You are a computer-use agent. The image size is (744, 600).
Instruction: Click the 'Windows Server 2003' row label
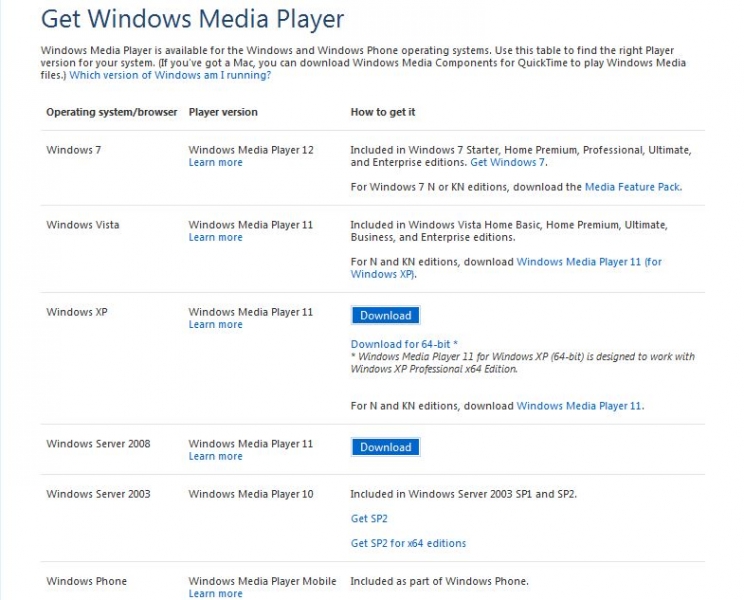point(98,494)
